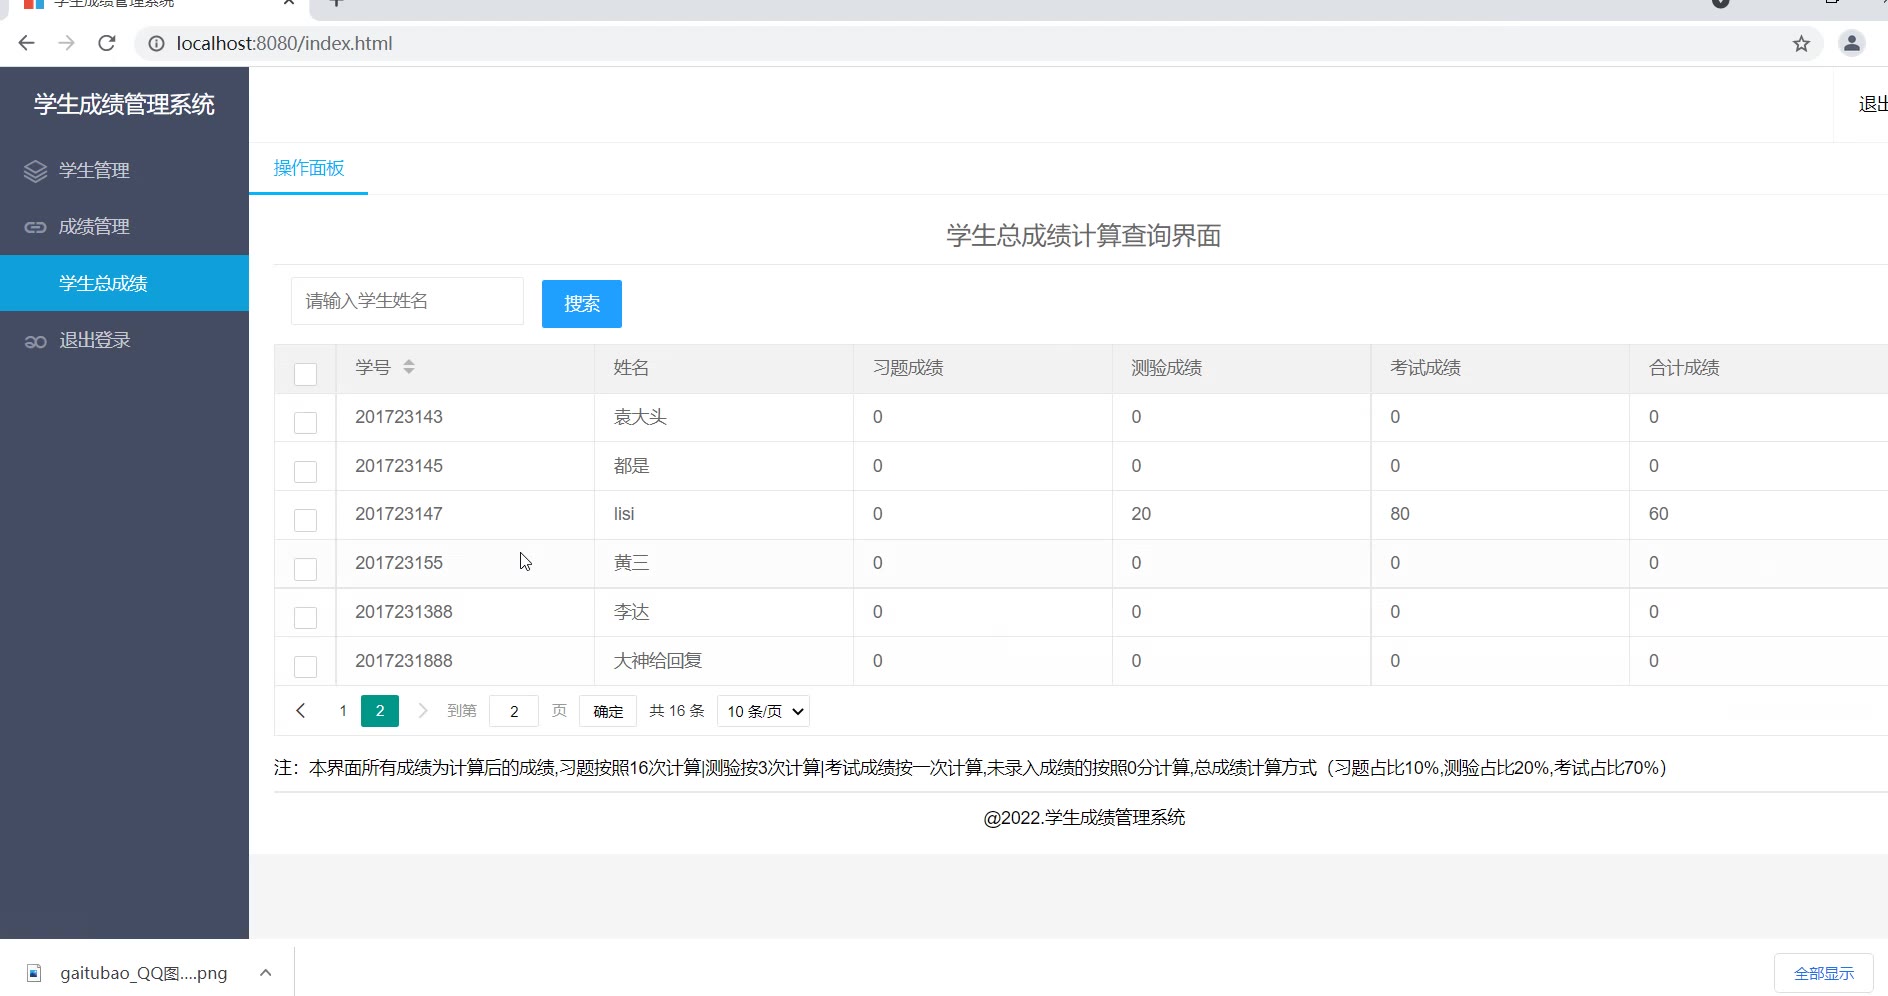Click the 确定 pagination confirm button
The height and width of the screenshot is (996, 1888).
point(608,711)
